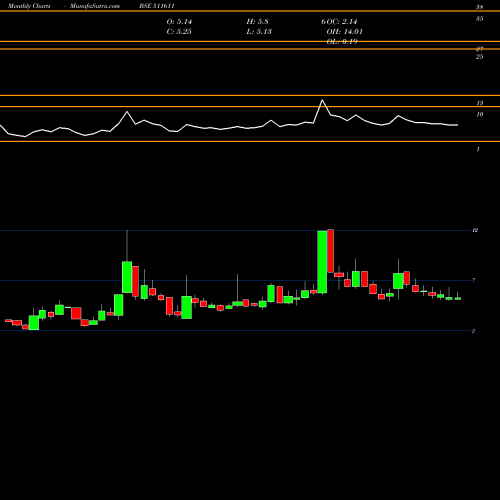Click the '10' axis label on upper chart
The image size is (500, 500).
coord(479,114)
